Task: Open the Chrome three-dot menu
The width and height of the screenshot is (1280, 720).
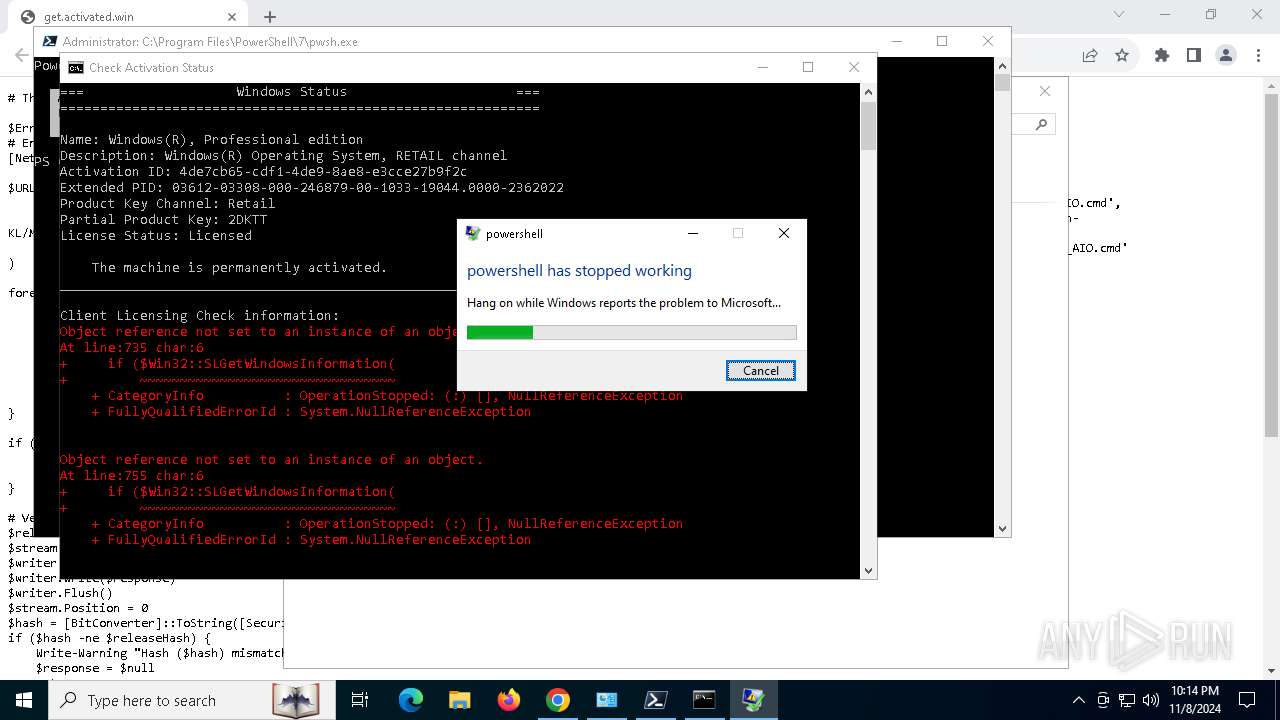Action: (1257, 55)
